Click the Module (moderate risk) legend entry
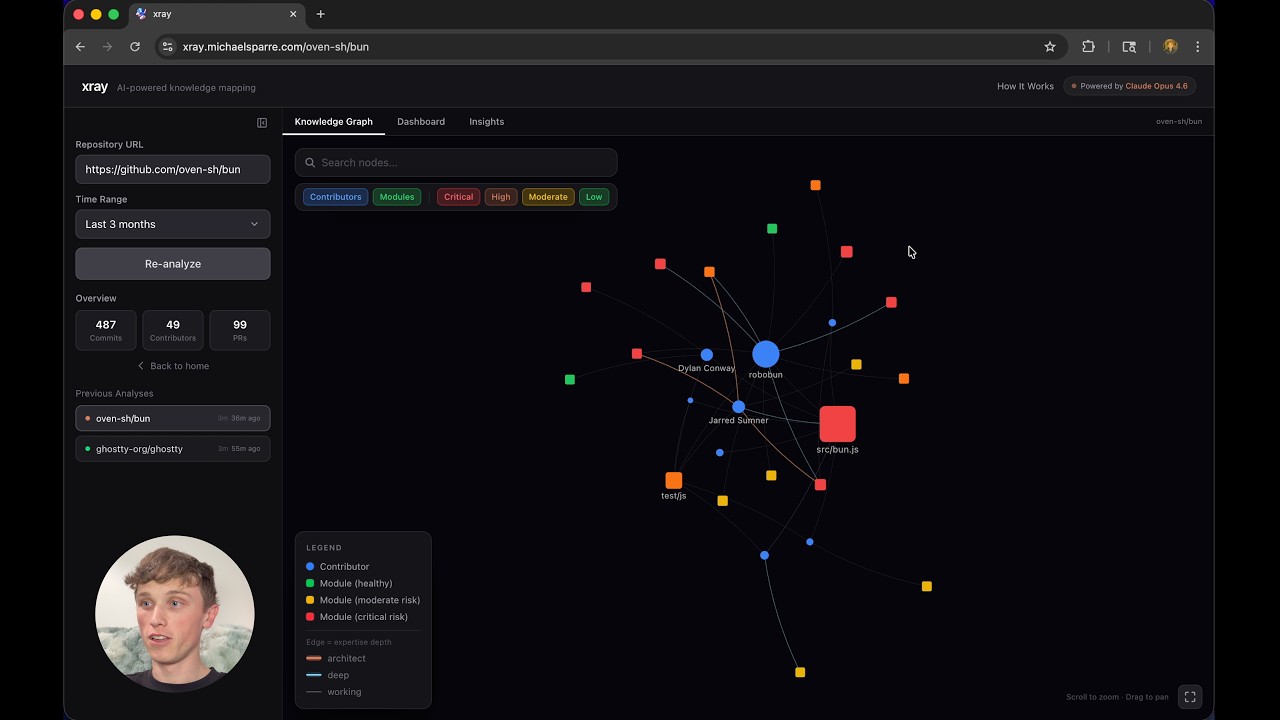Screen dimensions: 1280x720 [363, 600]
